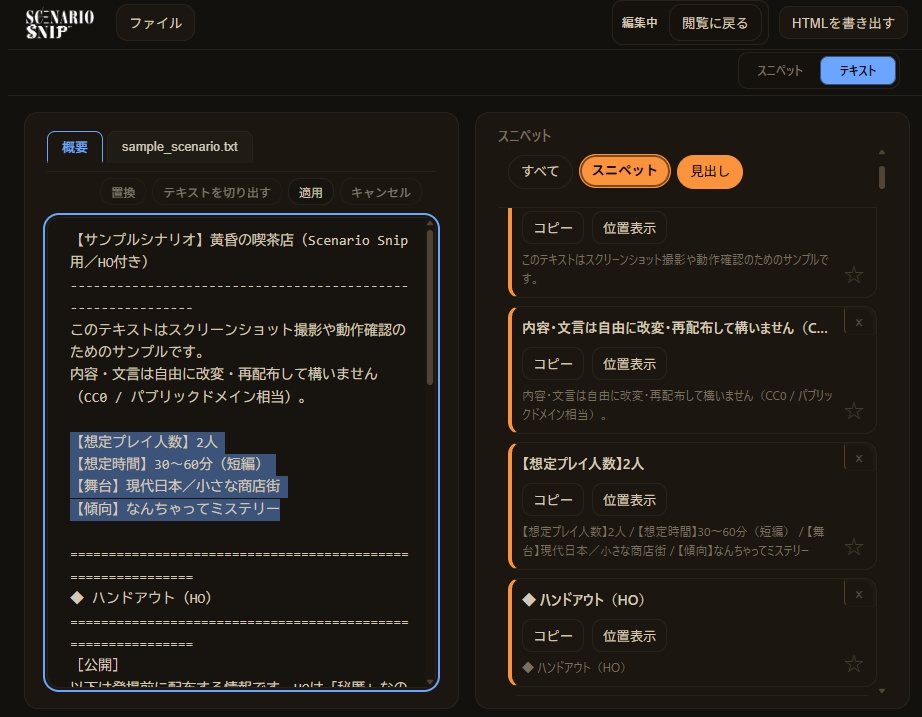Remove the '内容・文言は自由に改変' snippet card
This screenshot has width=922, height=717.
click(x=859, y=322)
